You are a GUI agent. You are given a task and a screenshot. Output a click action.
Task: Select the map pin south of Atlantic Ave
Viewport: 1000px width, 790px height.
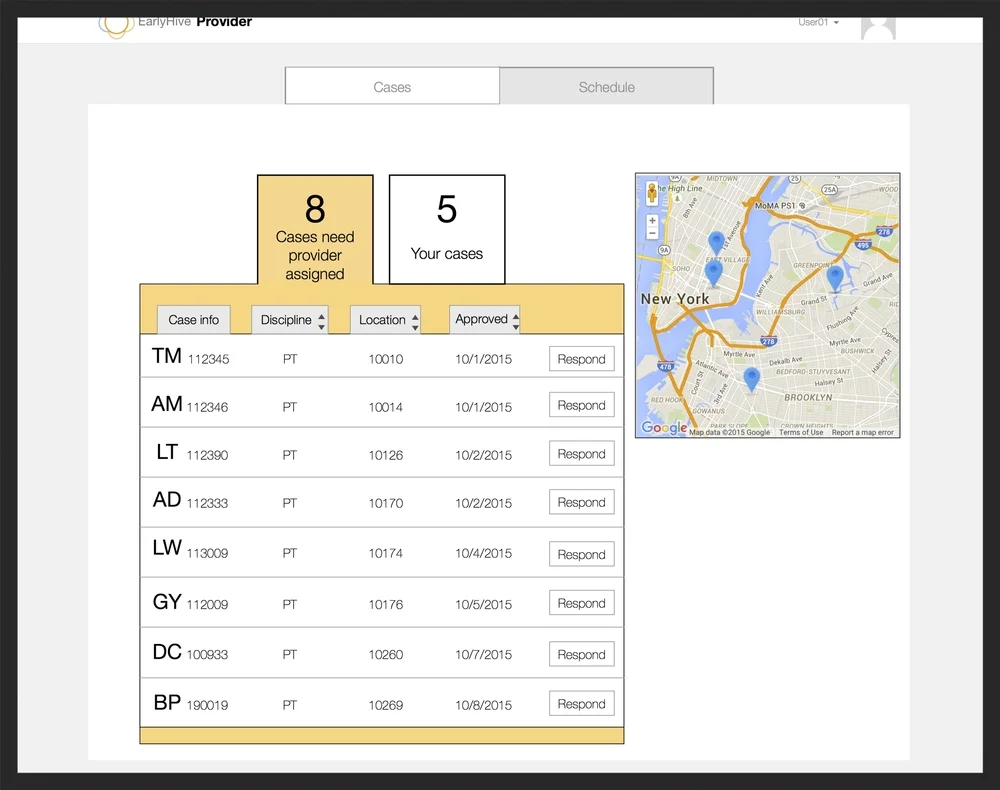(x=752, y=379)
